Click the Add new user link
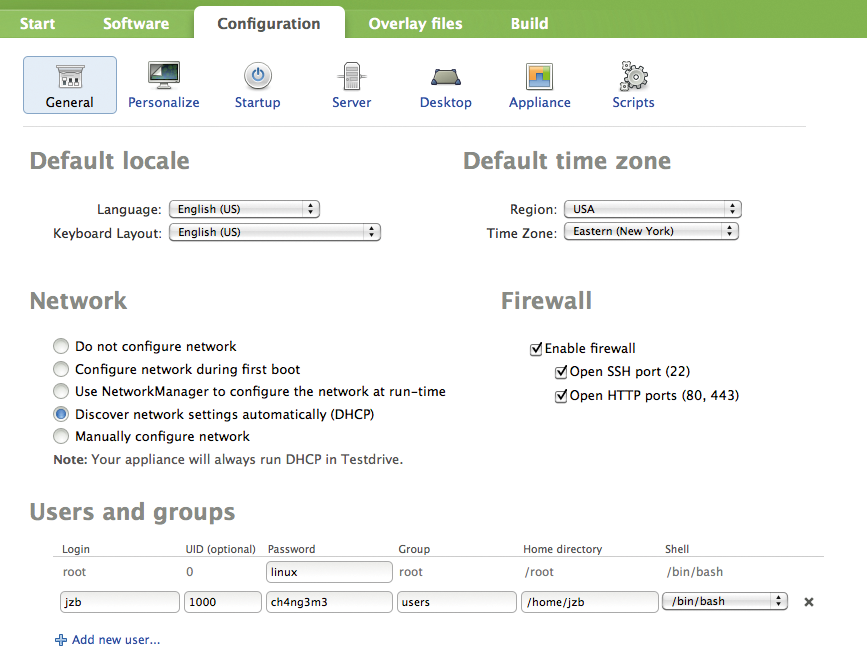The width and height of the screenshot is (867, 653). 116,640
